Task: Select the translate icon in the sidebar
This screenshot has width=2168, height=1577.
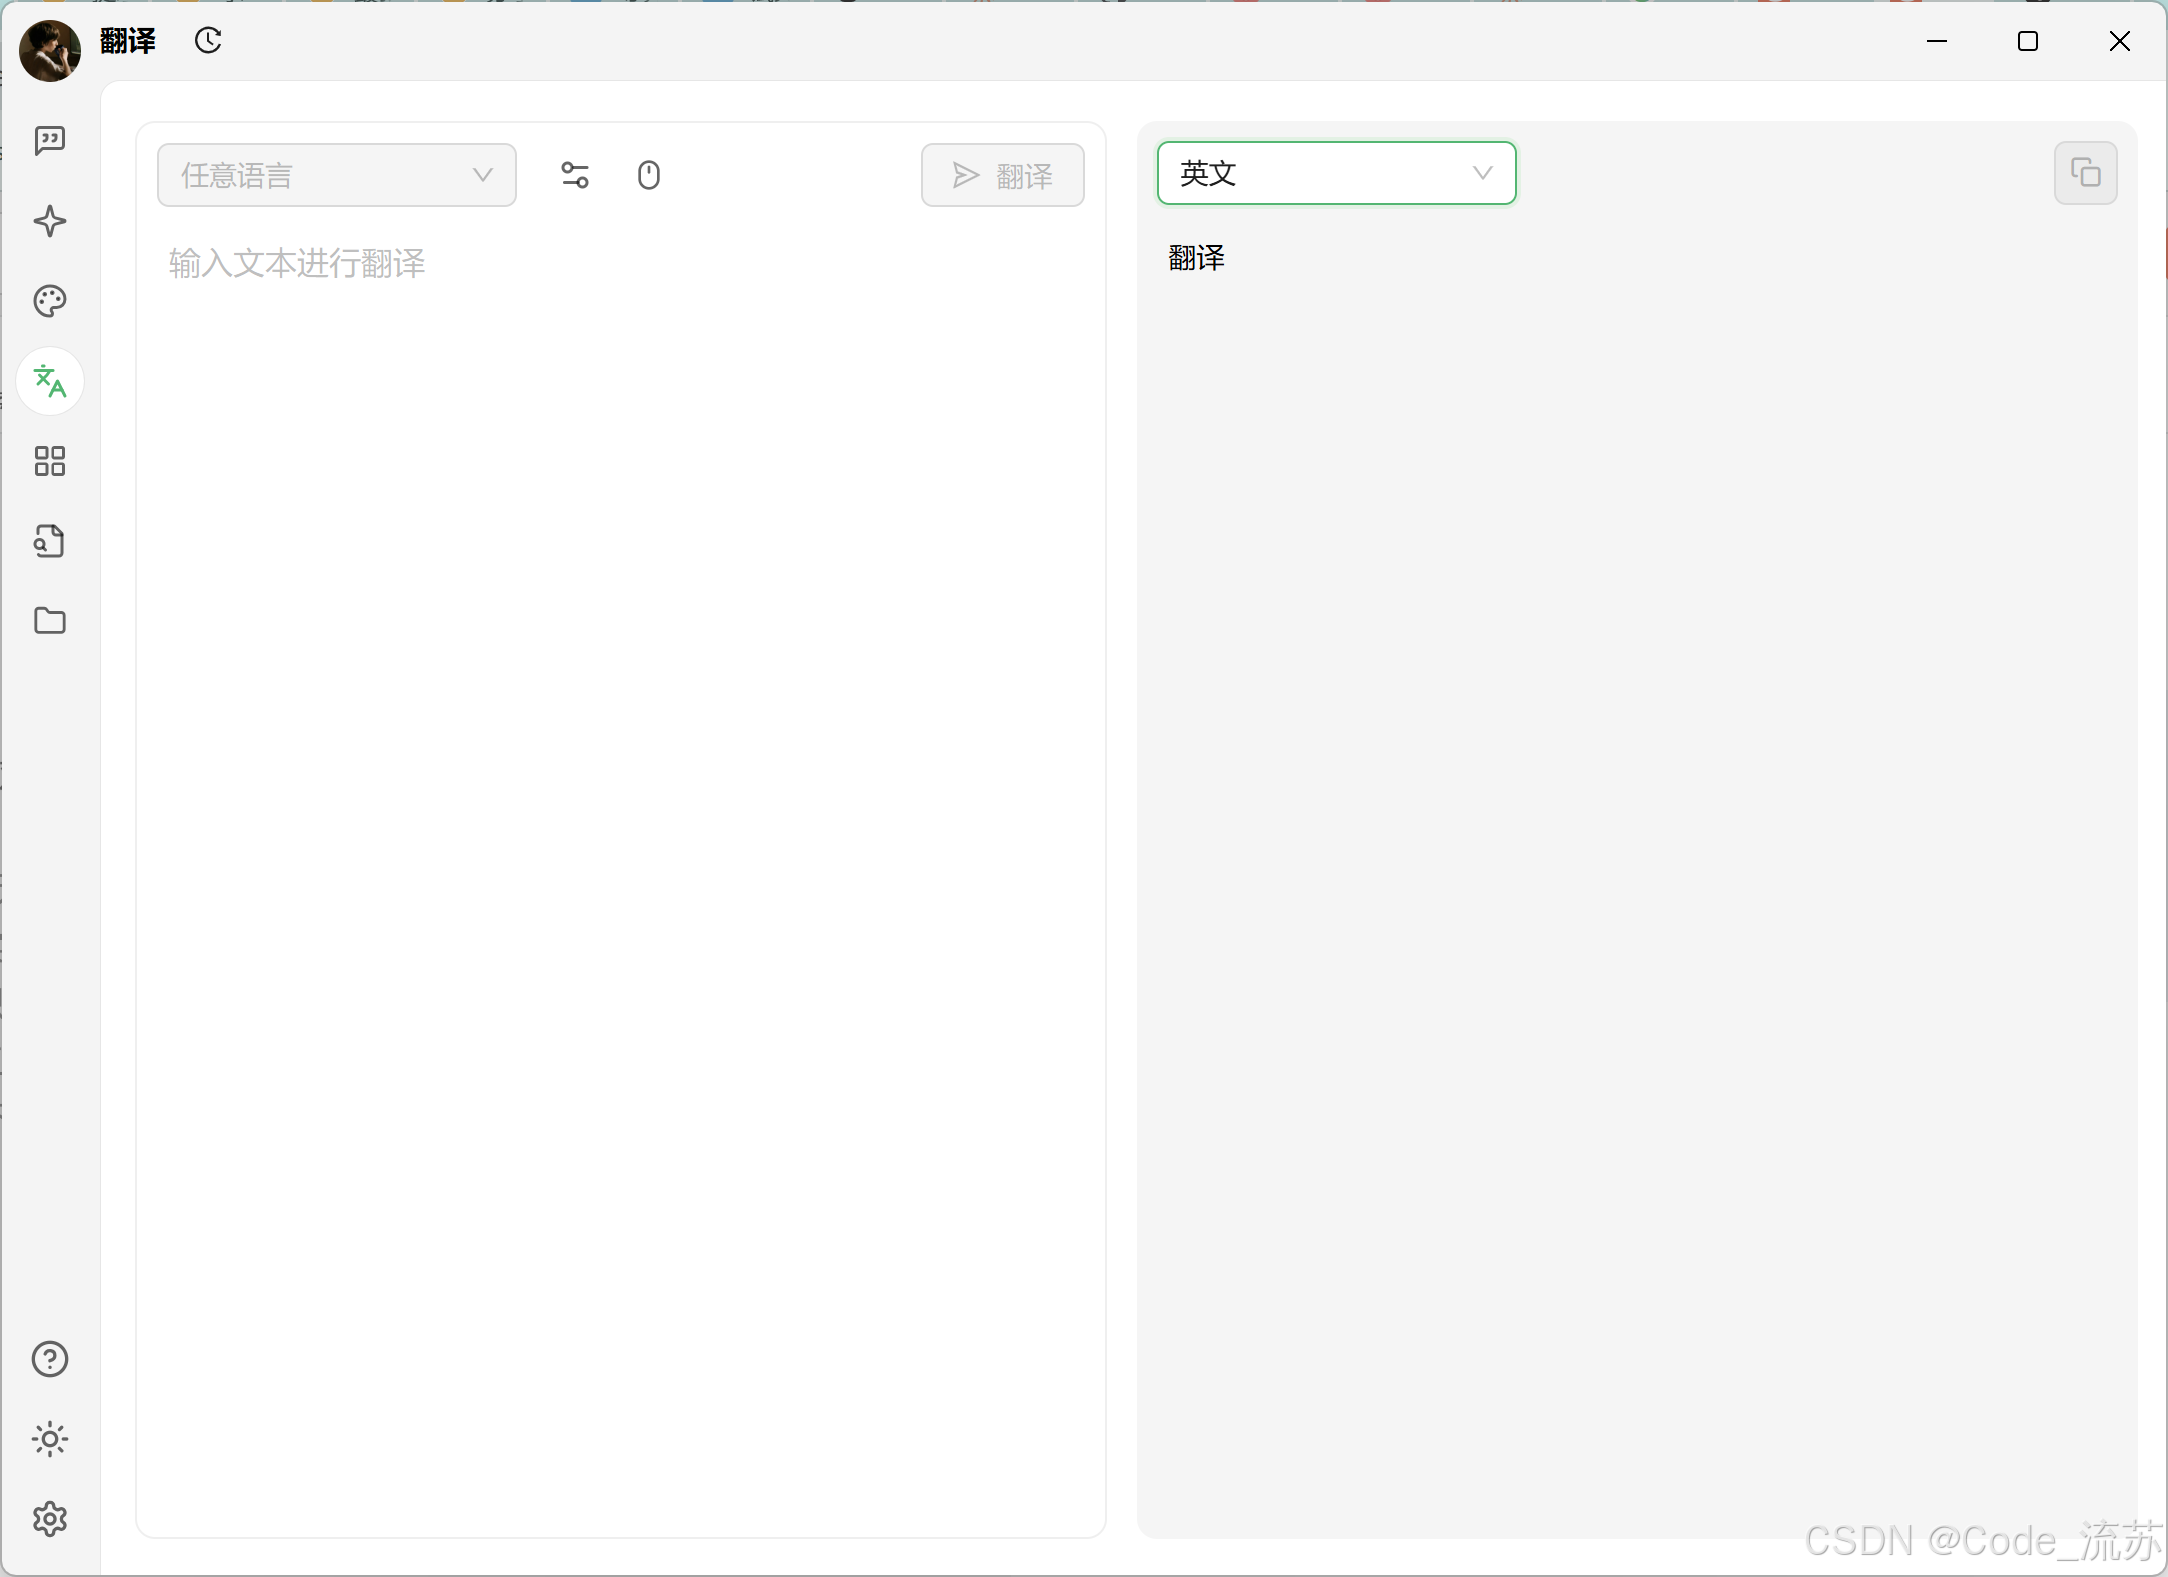Action: coord(49,381)
